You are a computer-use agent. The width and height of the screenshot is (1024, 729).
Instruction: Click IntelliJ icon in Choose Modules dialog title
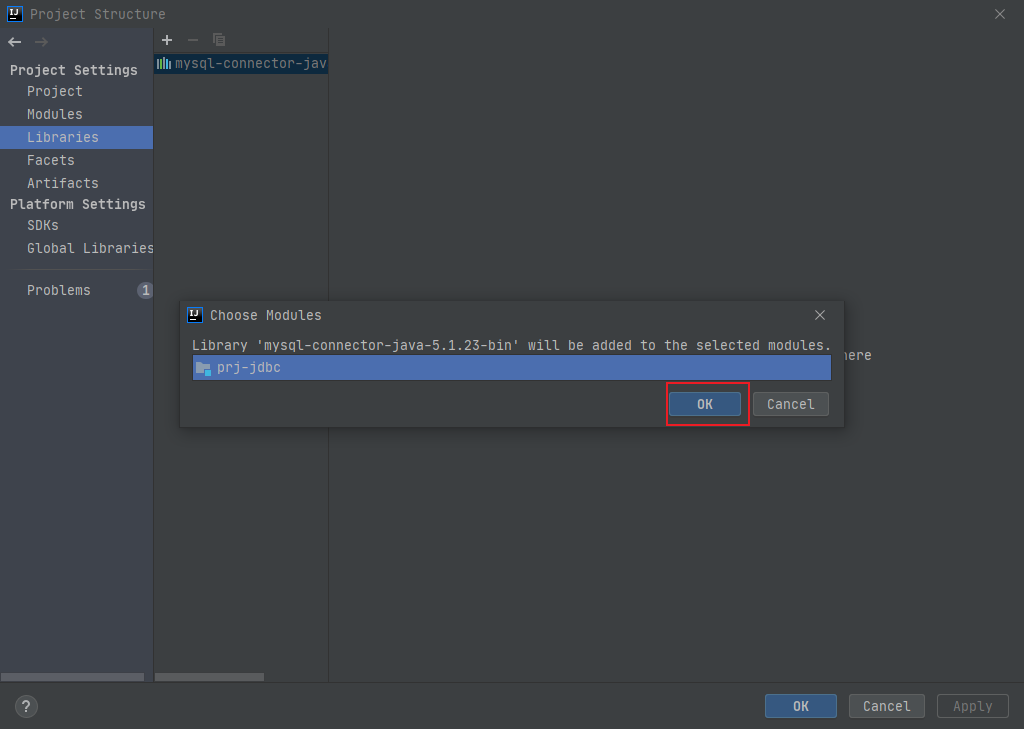click(195, 315)
